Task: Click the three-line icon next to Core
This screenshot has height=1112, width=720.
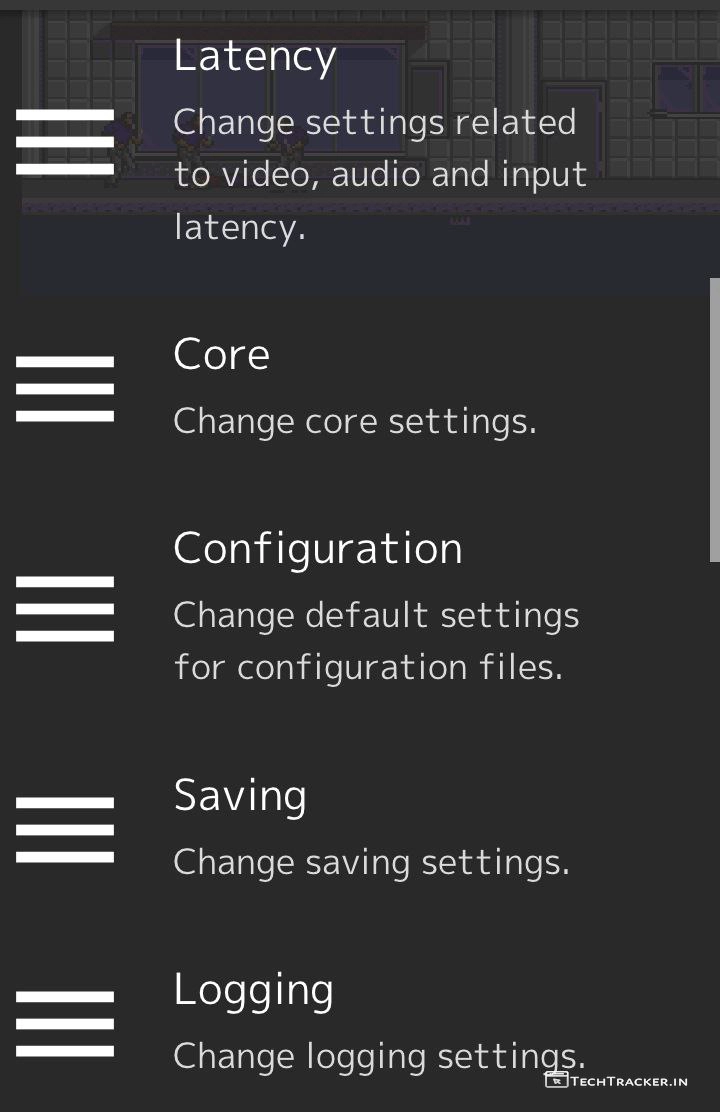Action: coord(65,388)
